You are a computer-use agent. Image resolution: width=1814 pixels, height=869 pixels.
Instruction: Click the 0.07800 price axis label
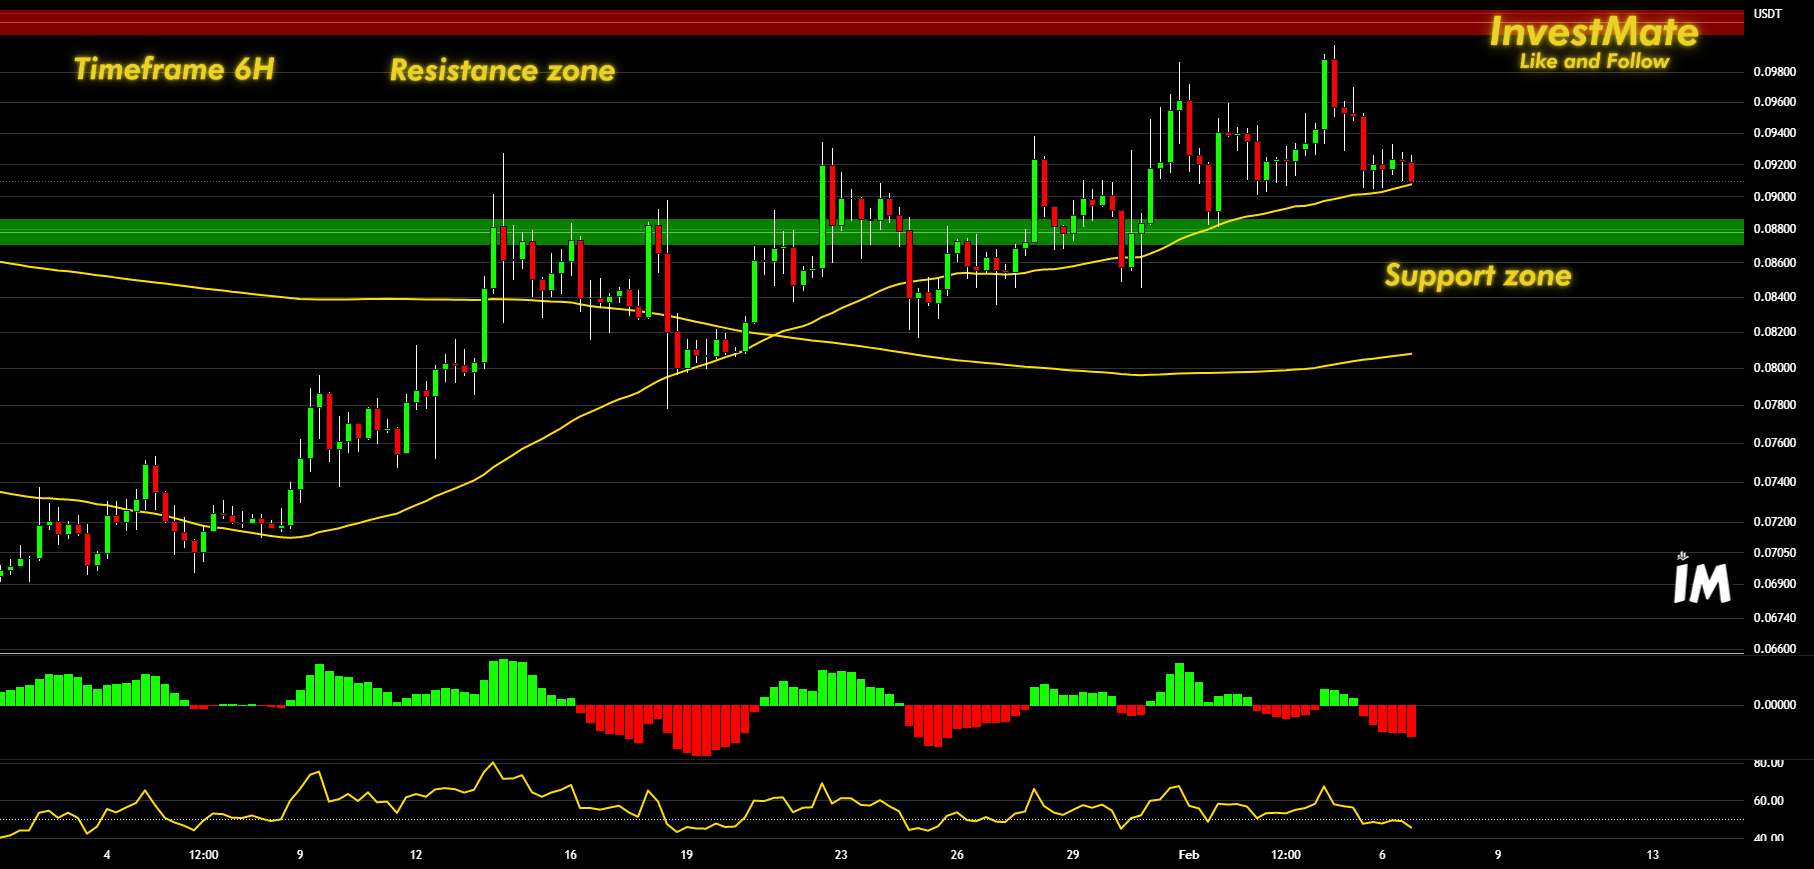1774,405
